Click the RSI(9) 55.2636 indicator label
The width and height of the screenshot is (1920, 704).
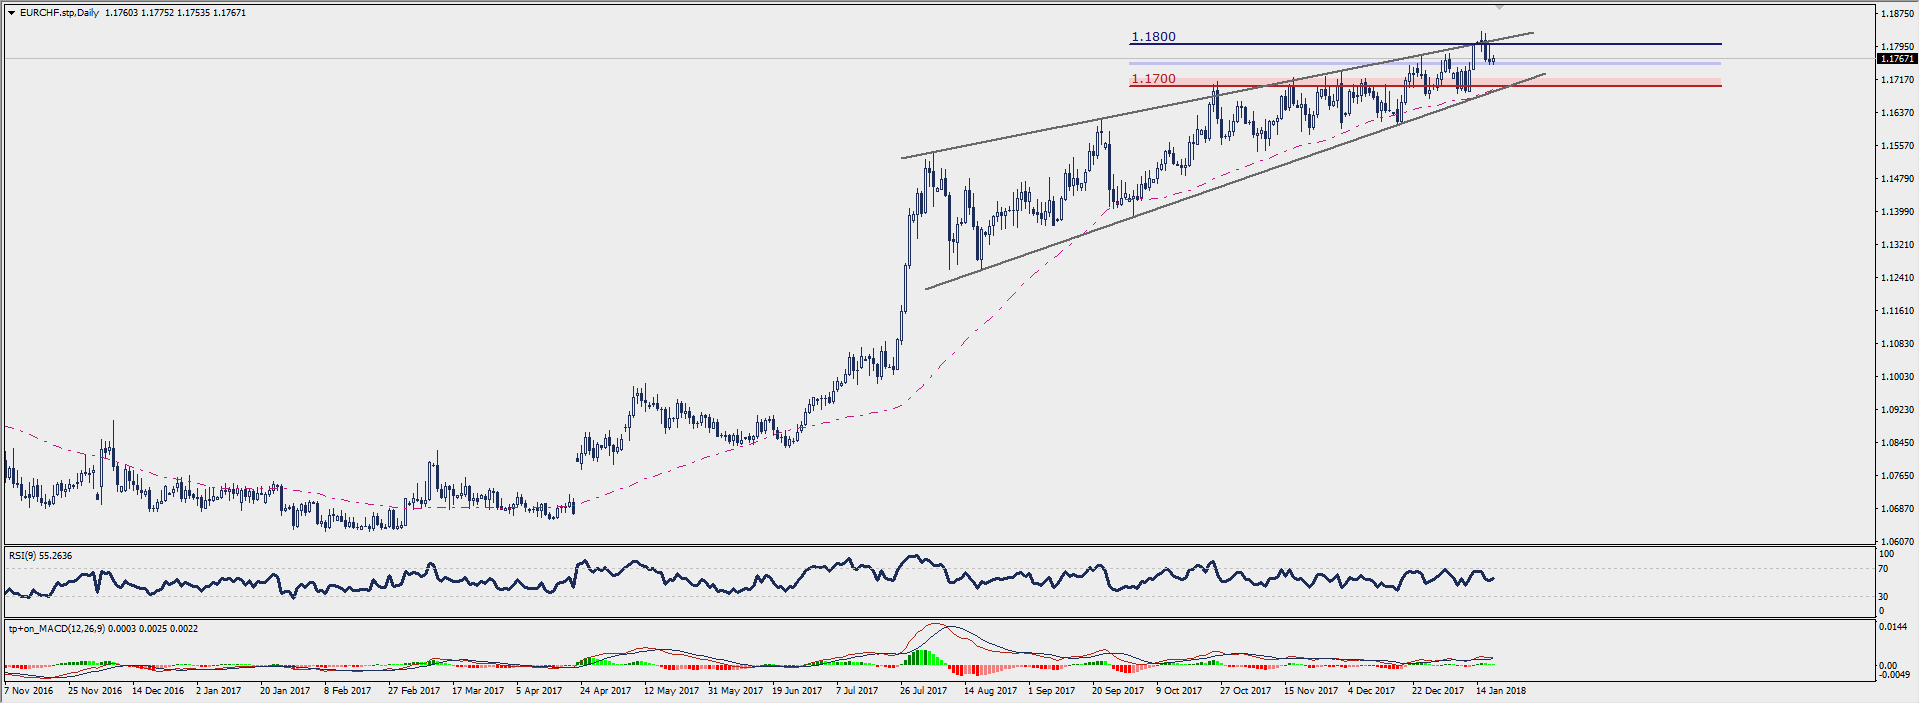coord(40,556)
